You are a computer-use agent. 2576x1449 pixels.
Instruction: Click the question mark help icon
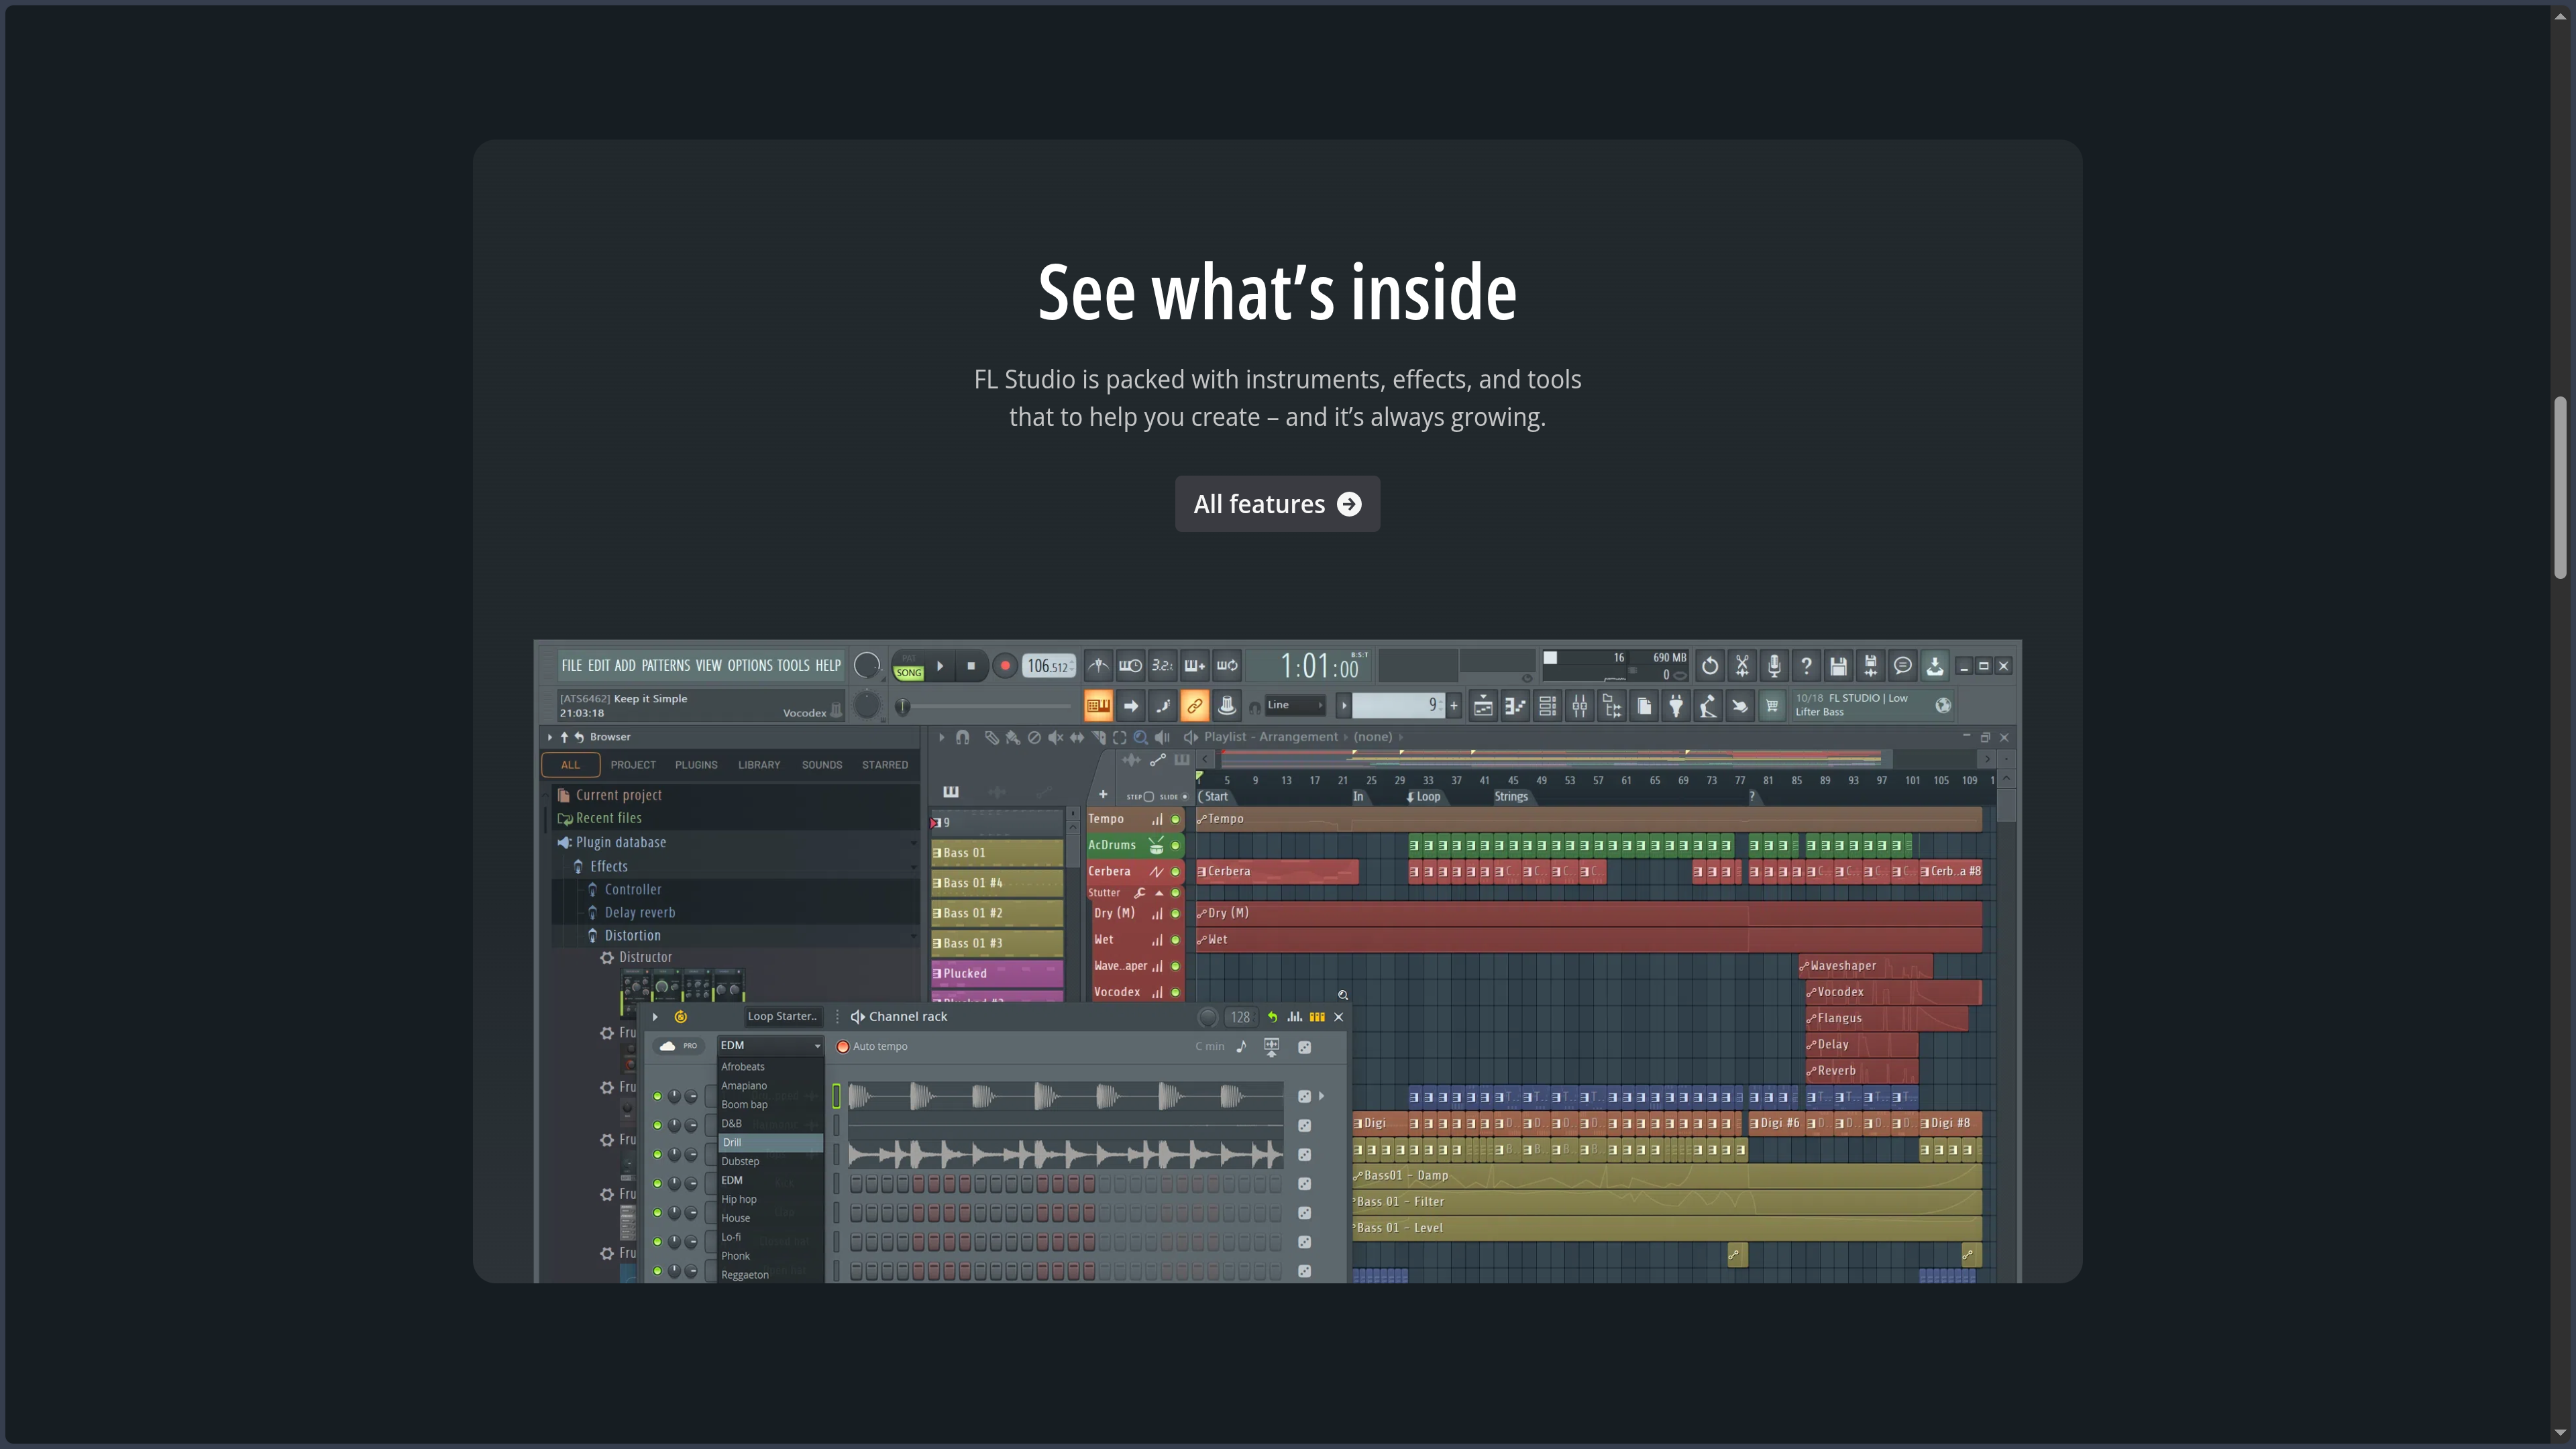(1806, 666)
